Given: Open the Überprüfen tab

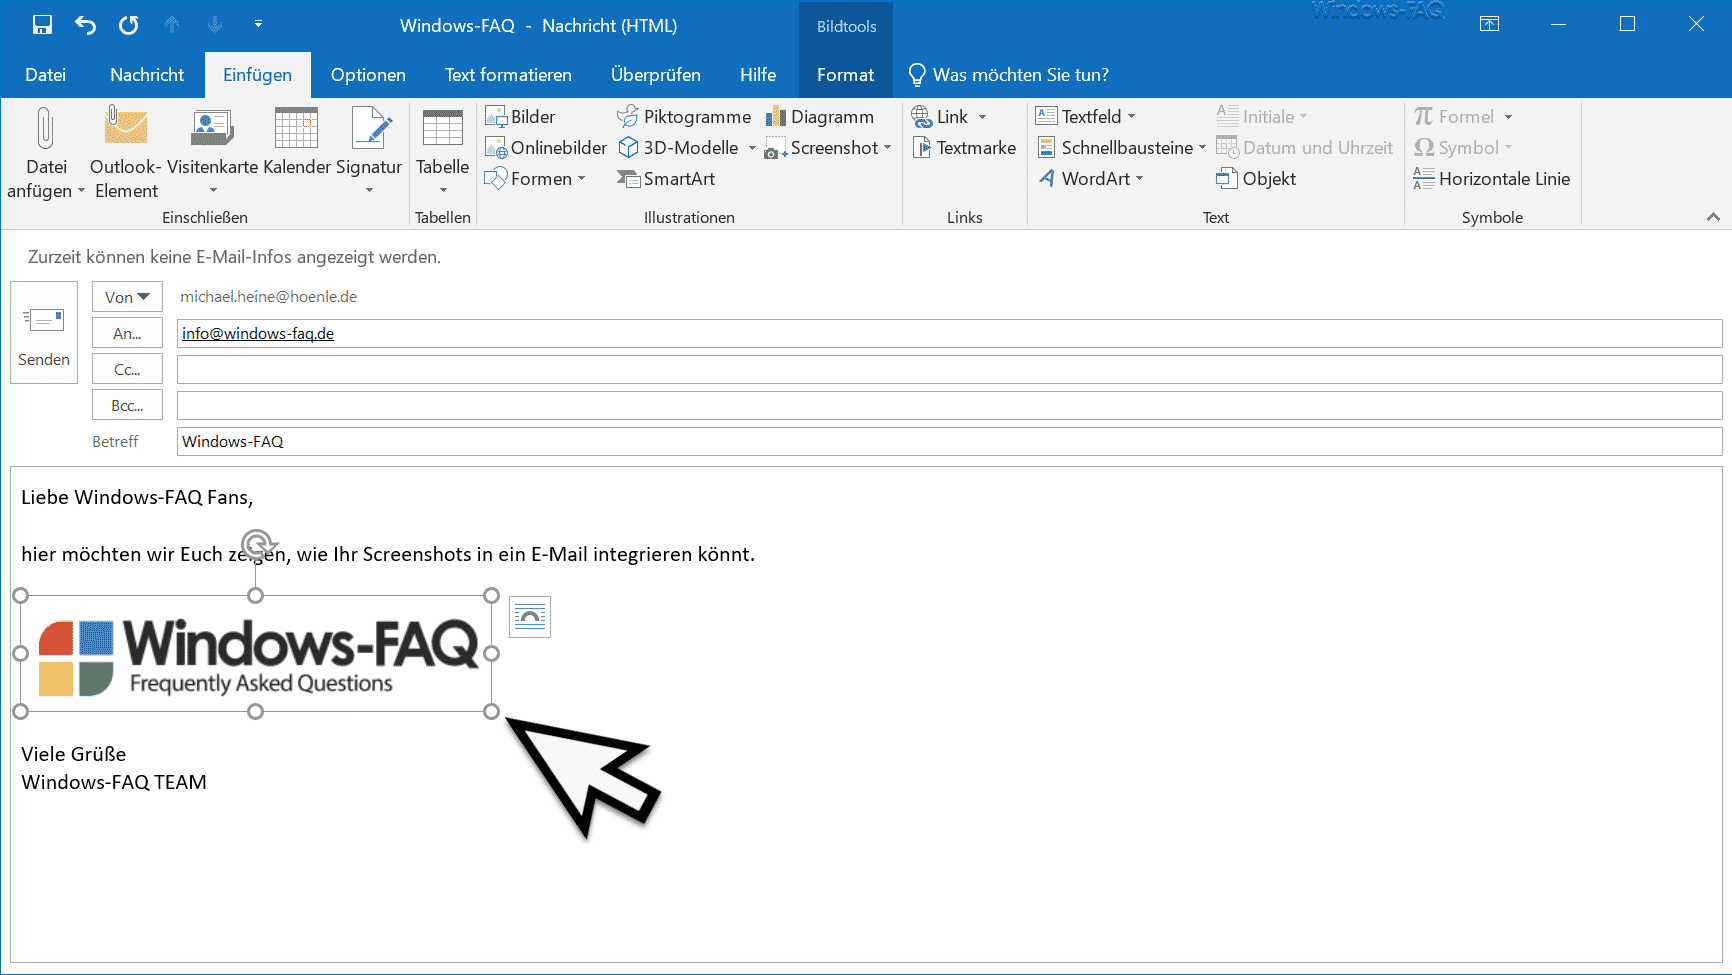Looking at the screenshot, I should coord(656,75).
